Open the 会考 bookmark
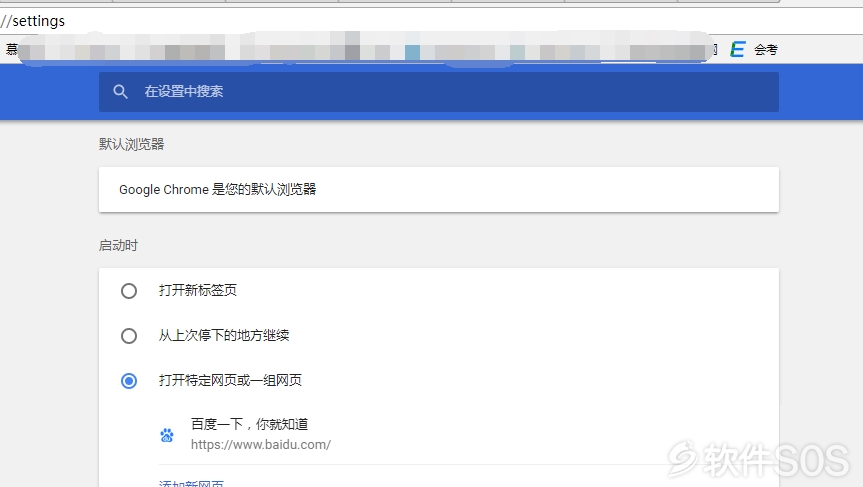The image size is (863, 487). coord(766,50)
